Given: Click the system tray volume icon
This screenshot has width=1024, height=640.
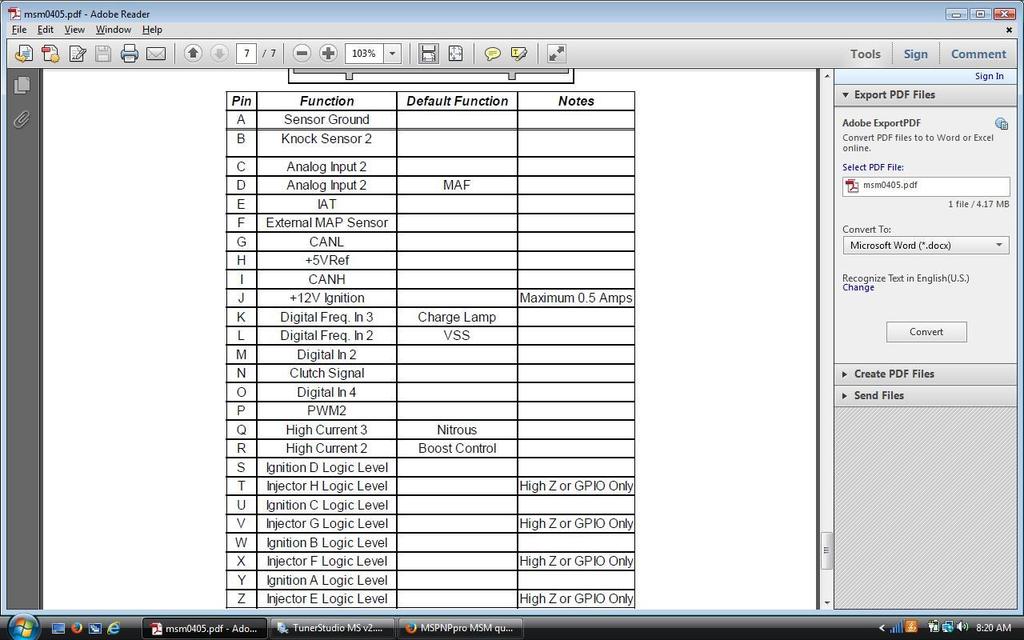Looking at the screenshot, I should click(x=961, y=628).
